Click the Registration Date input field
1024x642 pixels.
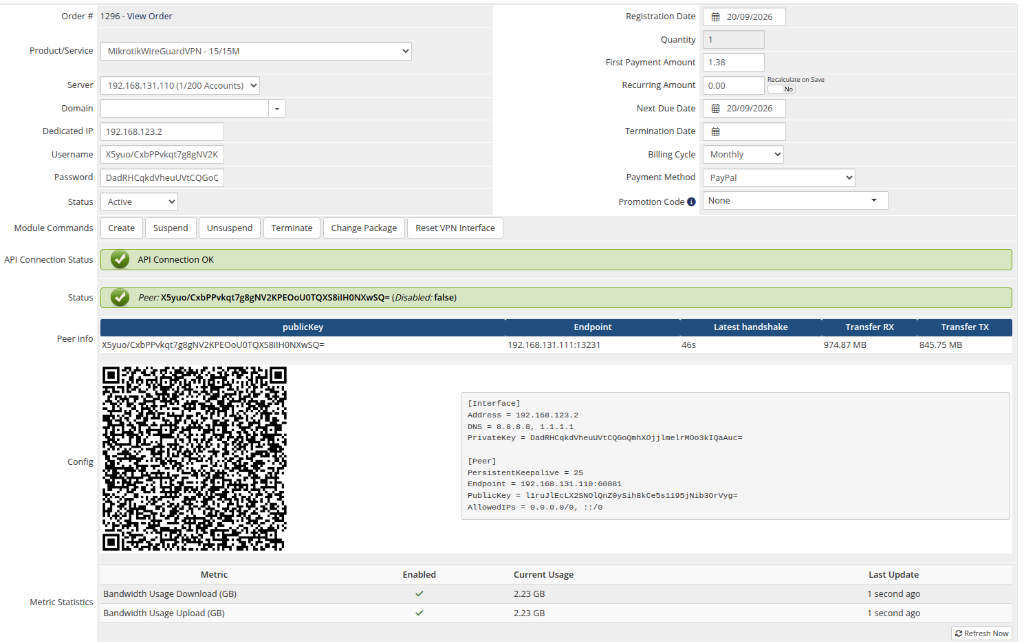pos(744,17)
